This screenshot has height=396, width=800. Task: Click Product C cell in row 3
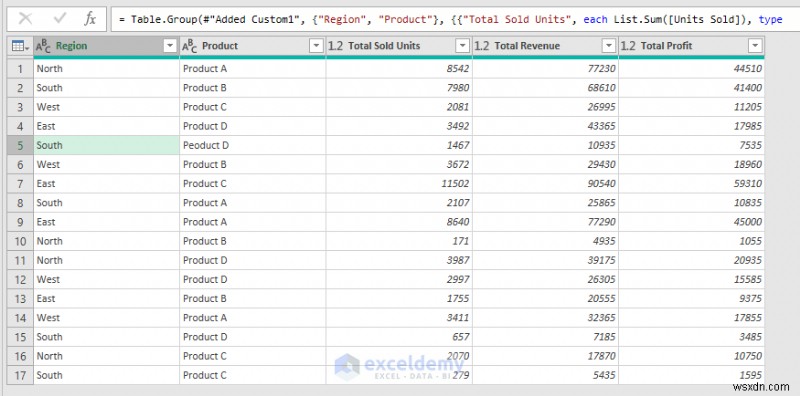(253, 107)
